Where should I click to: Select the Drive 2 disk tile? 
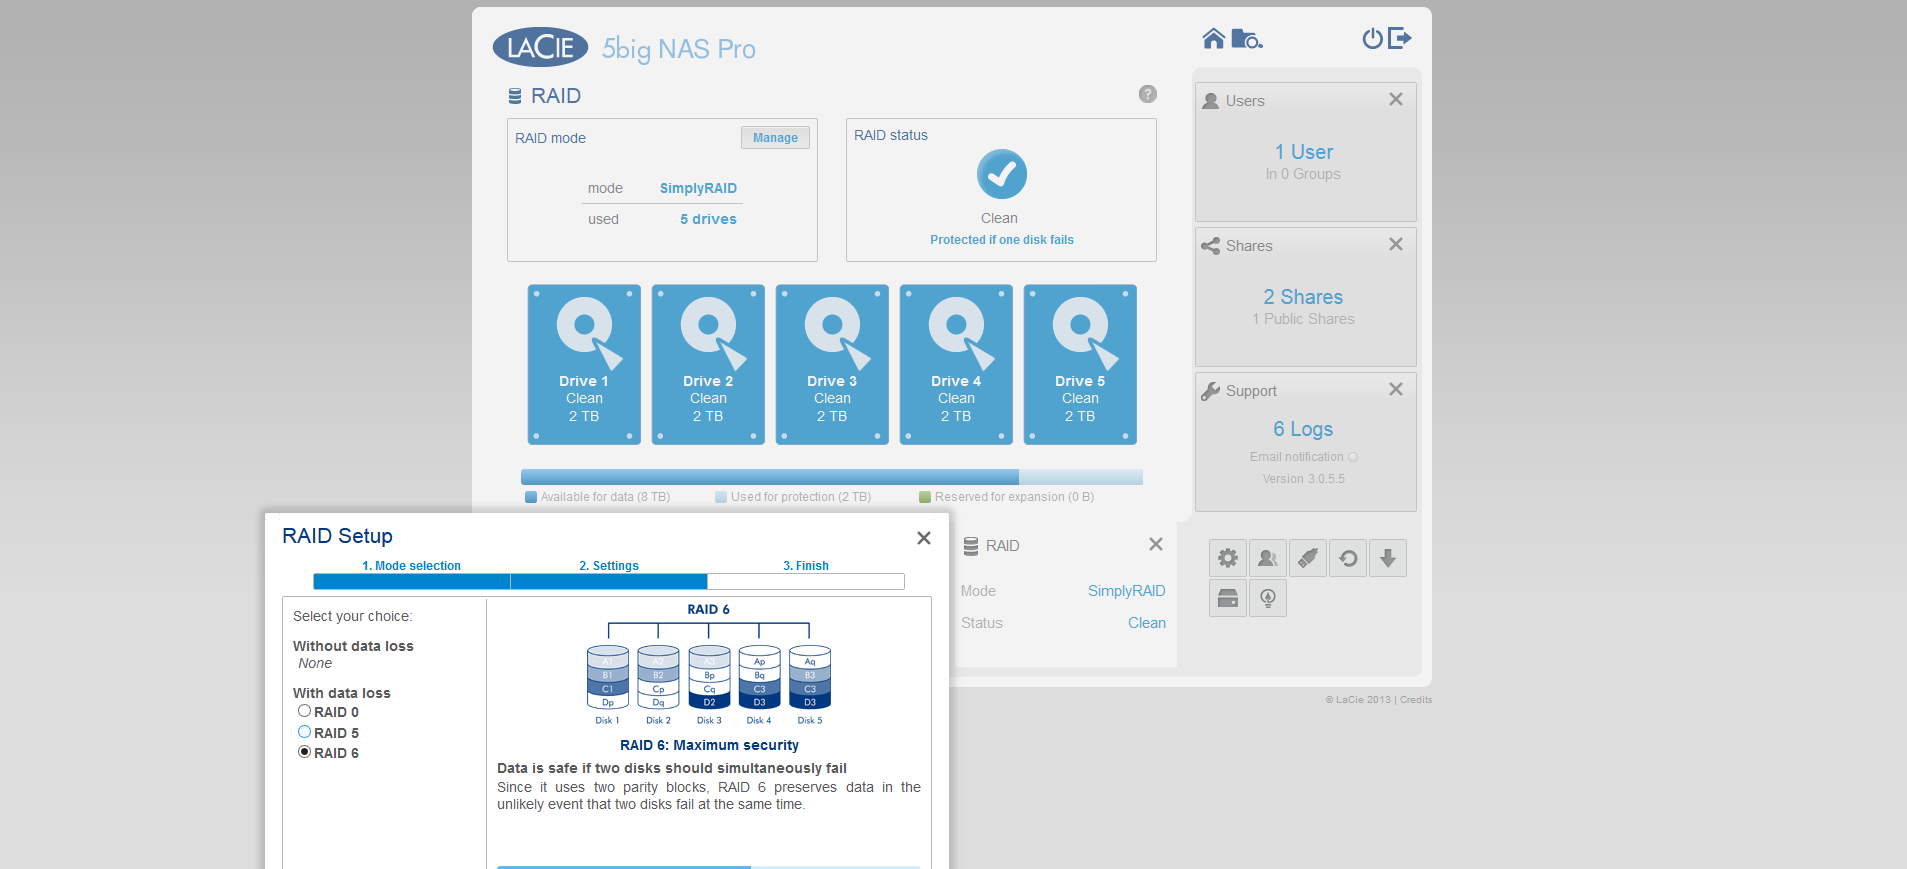708,365
